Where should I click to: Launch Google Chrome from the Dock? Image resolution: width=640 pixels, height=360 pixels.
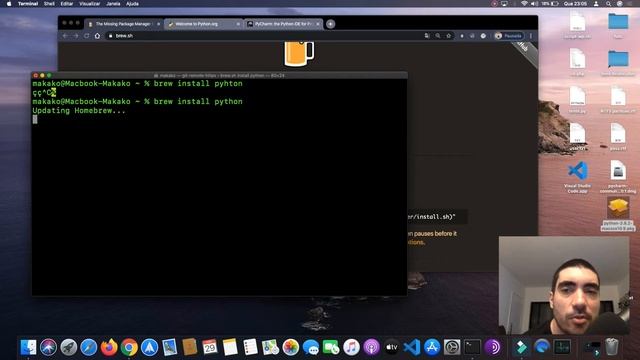pyautogui.click(x=129, y=347)
